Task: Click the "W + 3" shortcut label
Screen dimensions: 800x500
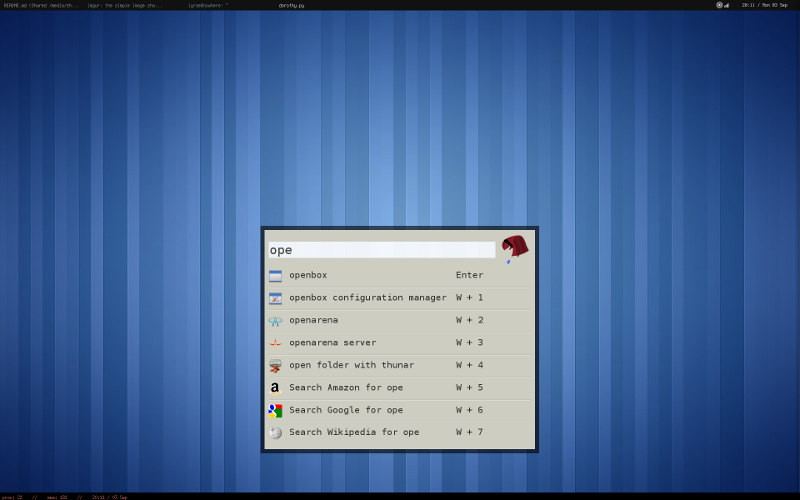Action: (x=469, y=342)
